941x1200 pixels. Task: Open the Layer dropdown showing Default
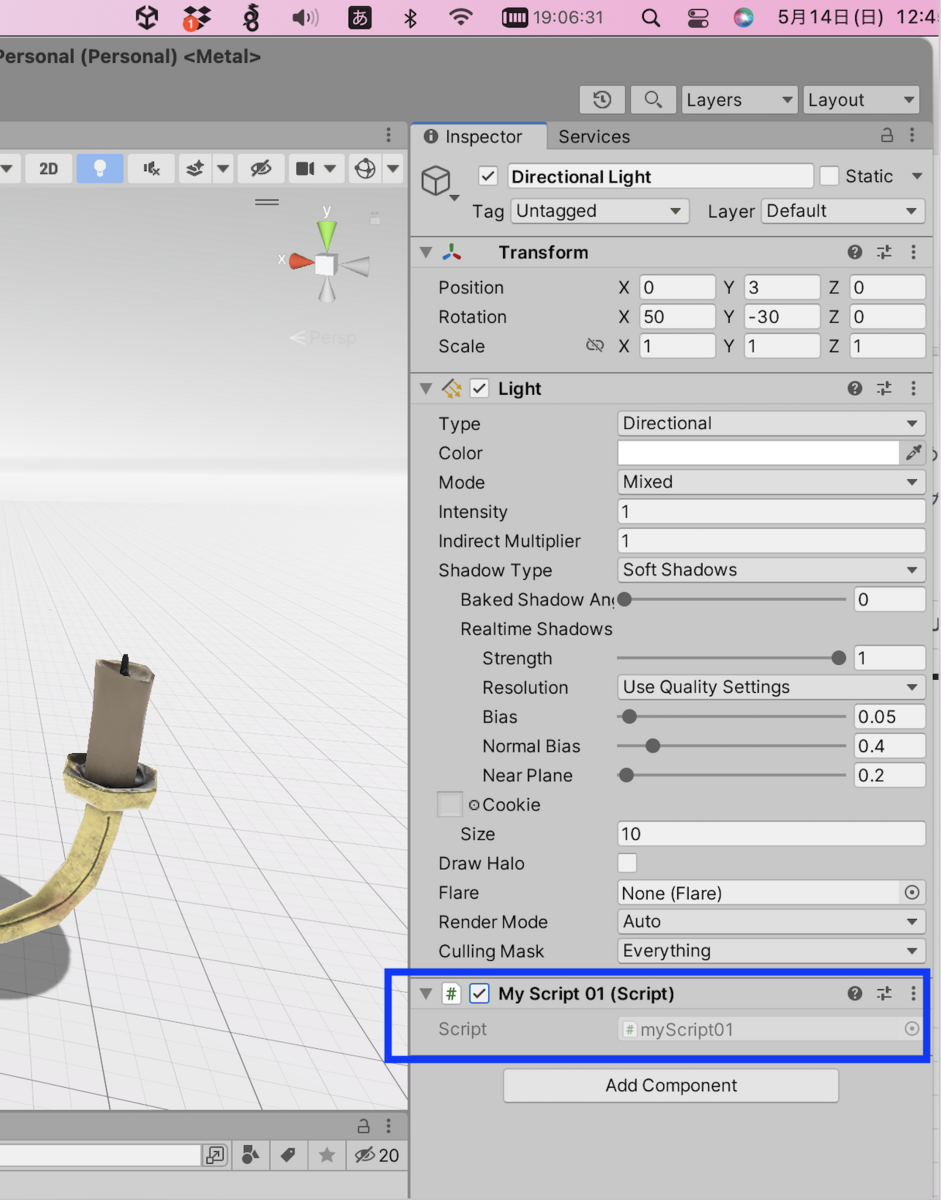pyautogui.click(x=842, y=211)
